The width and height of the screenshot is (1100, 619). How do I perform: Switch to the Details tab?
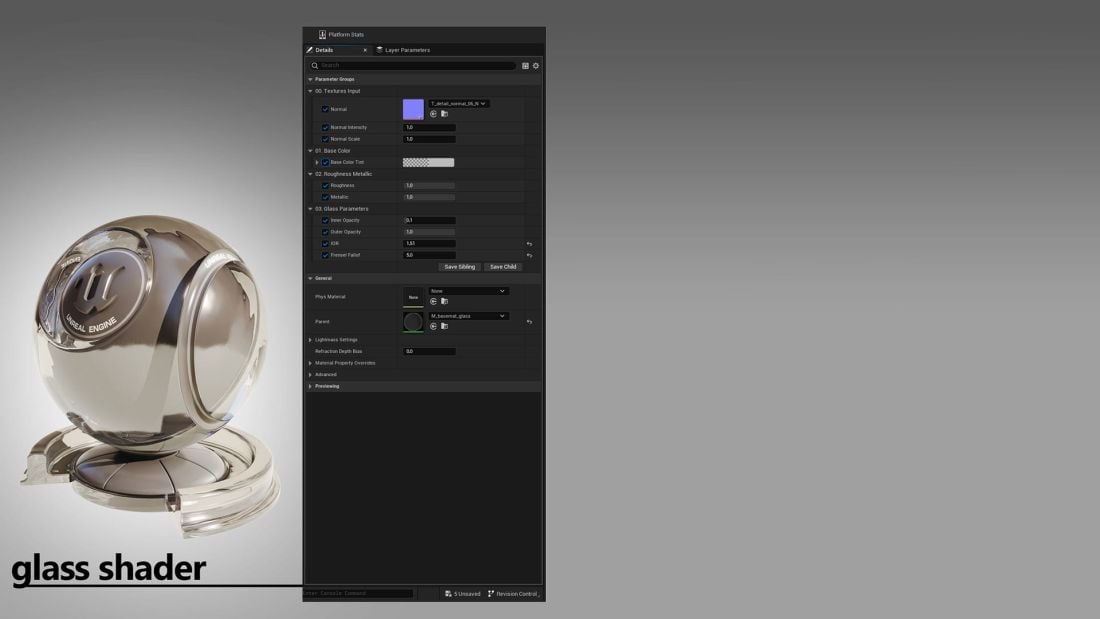(337, 50)
